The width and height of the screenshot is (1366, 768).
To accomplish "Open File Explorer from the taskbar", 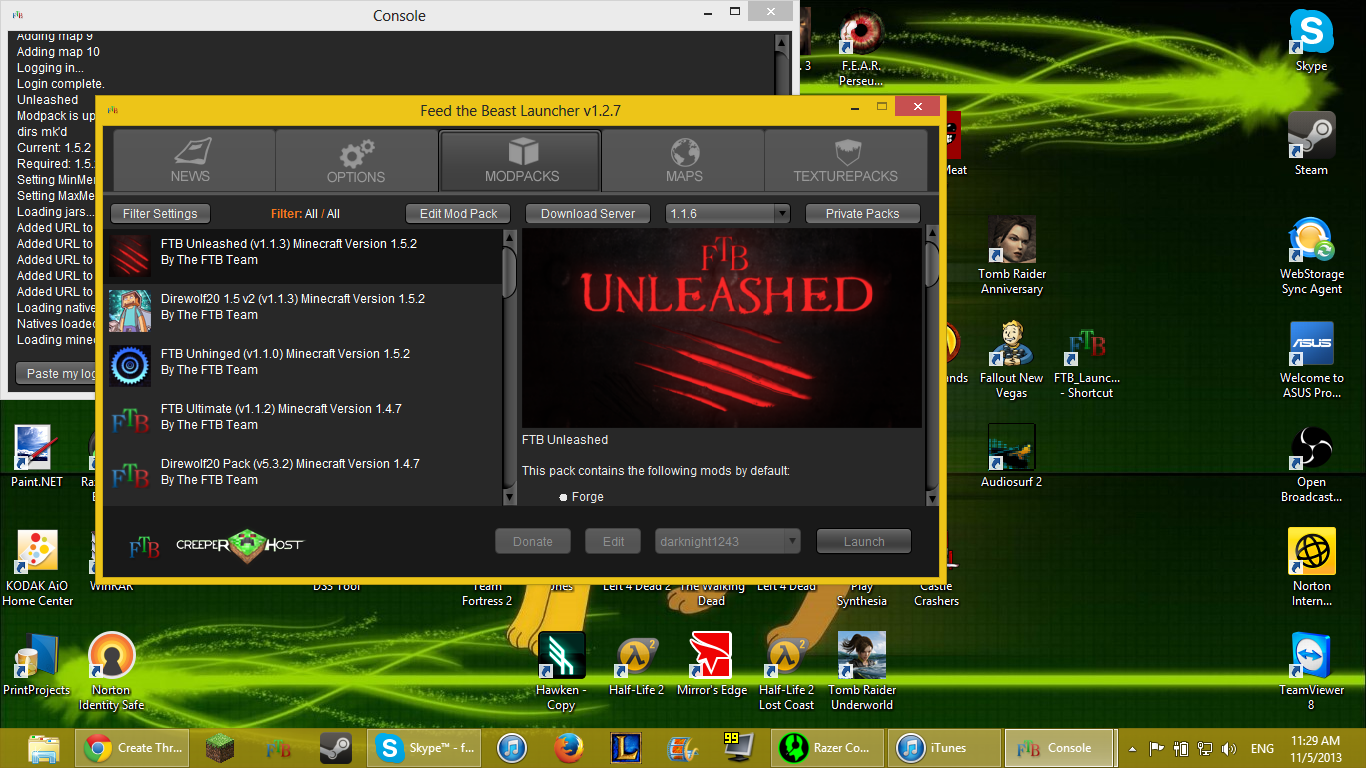I will point(44,748).
